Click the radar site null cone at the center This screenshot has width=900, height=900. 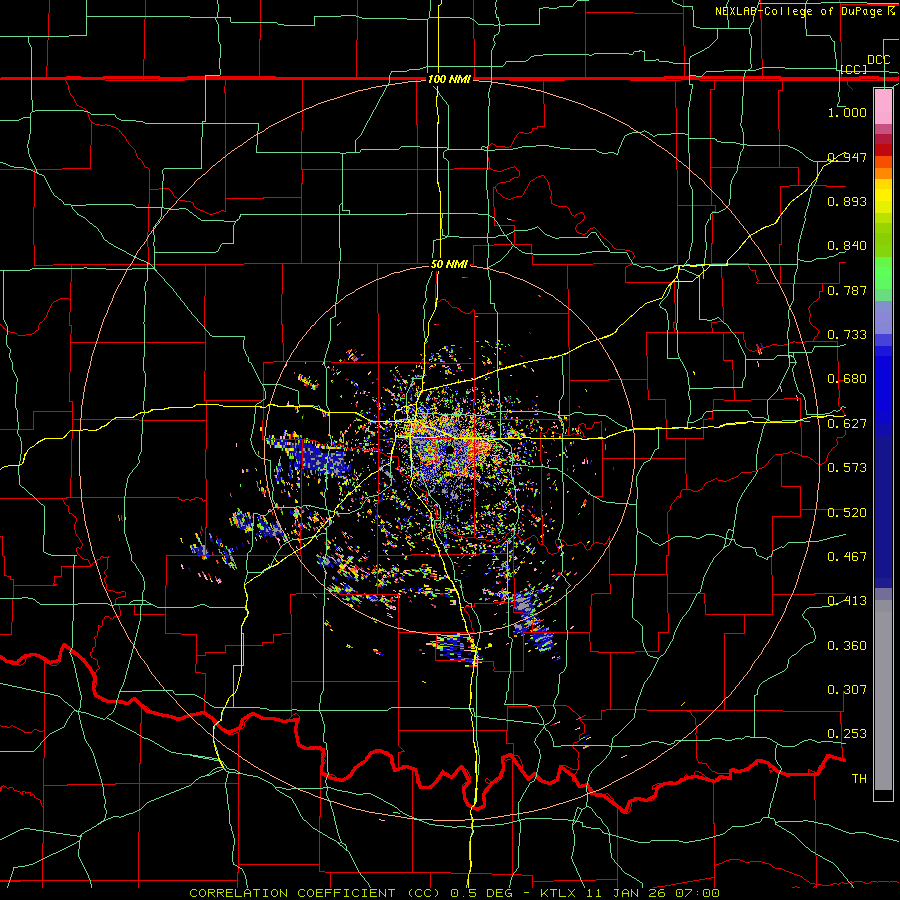click(449, 449)
